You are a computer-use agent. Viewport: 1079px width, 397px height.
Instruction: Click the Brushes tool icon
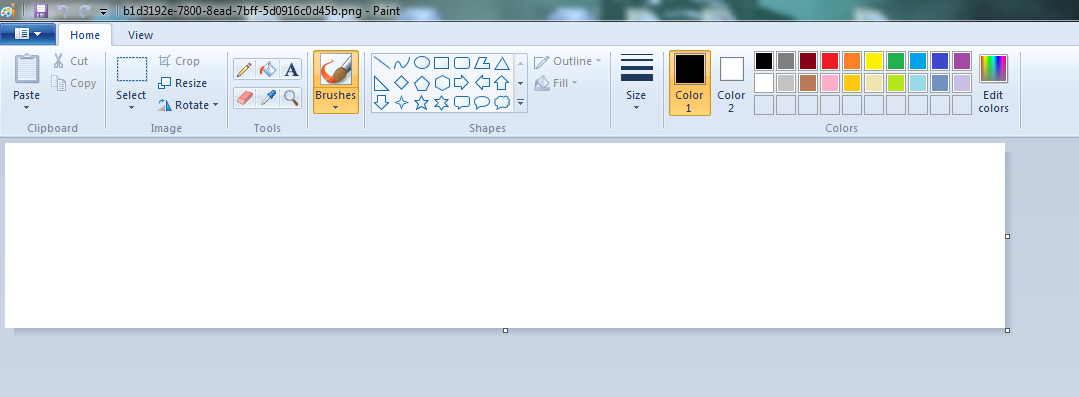click(x=336, y=70)
